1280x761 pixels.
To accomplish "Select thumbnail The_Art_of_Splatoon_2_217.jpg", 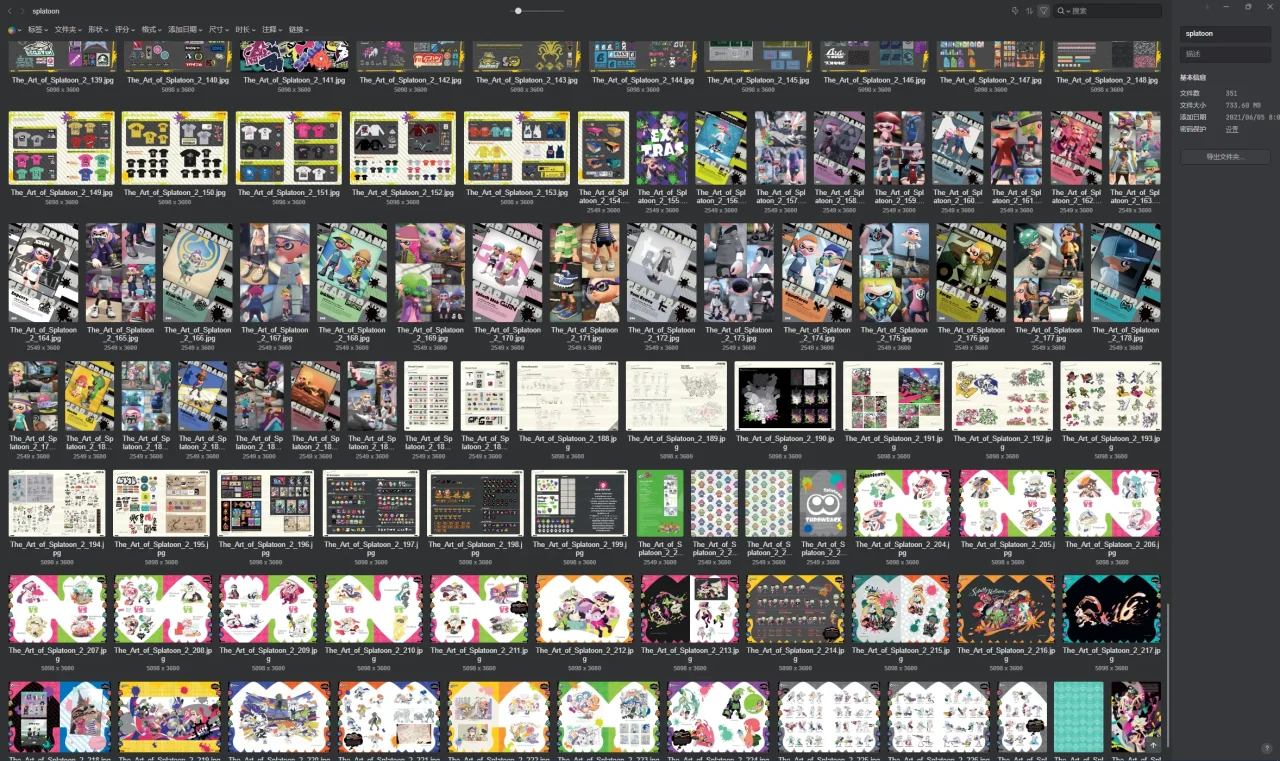I will 1111,609.
